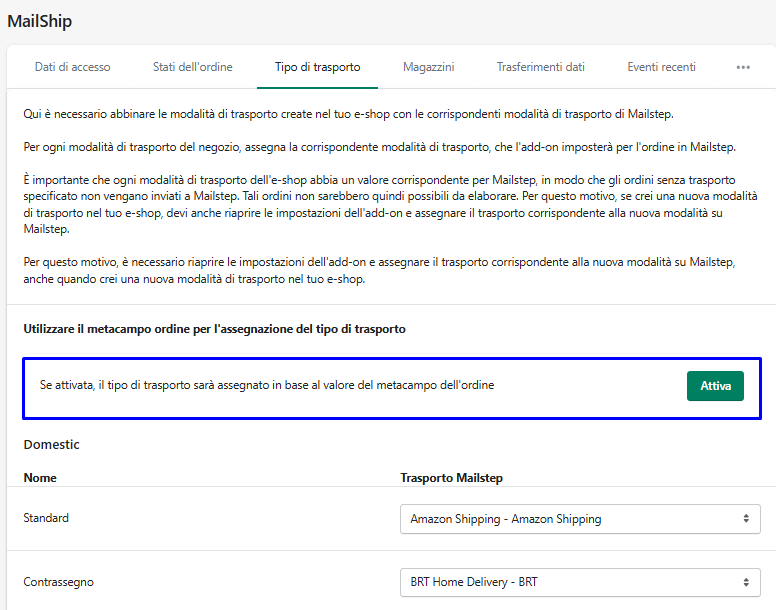Click the Trasporto Mailstep column header
Viewport: 776px width, 610px height.
click(x=451, y=478)
